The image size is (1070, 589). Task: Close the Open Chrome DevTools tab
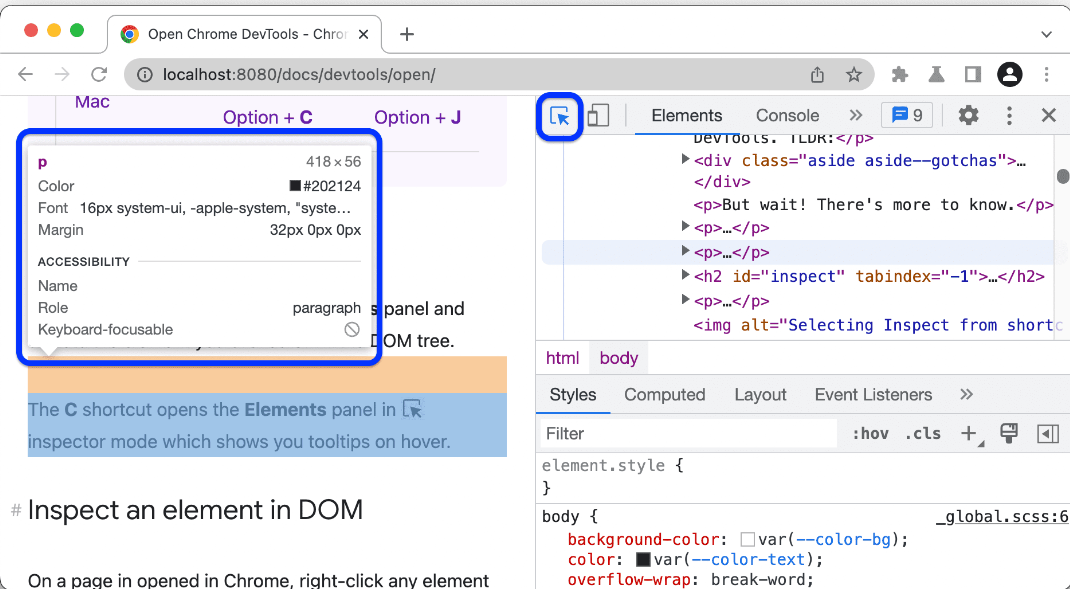[364, 34]
